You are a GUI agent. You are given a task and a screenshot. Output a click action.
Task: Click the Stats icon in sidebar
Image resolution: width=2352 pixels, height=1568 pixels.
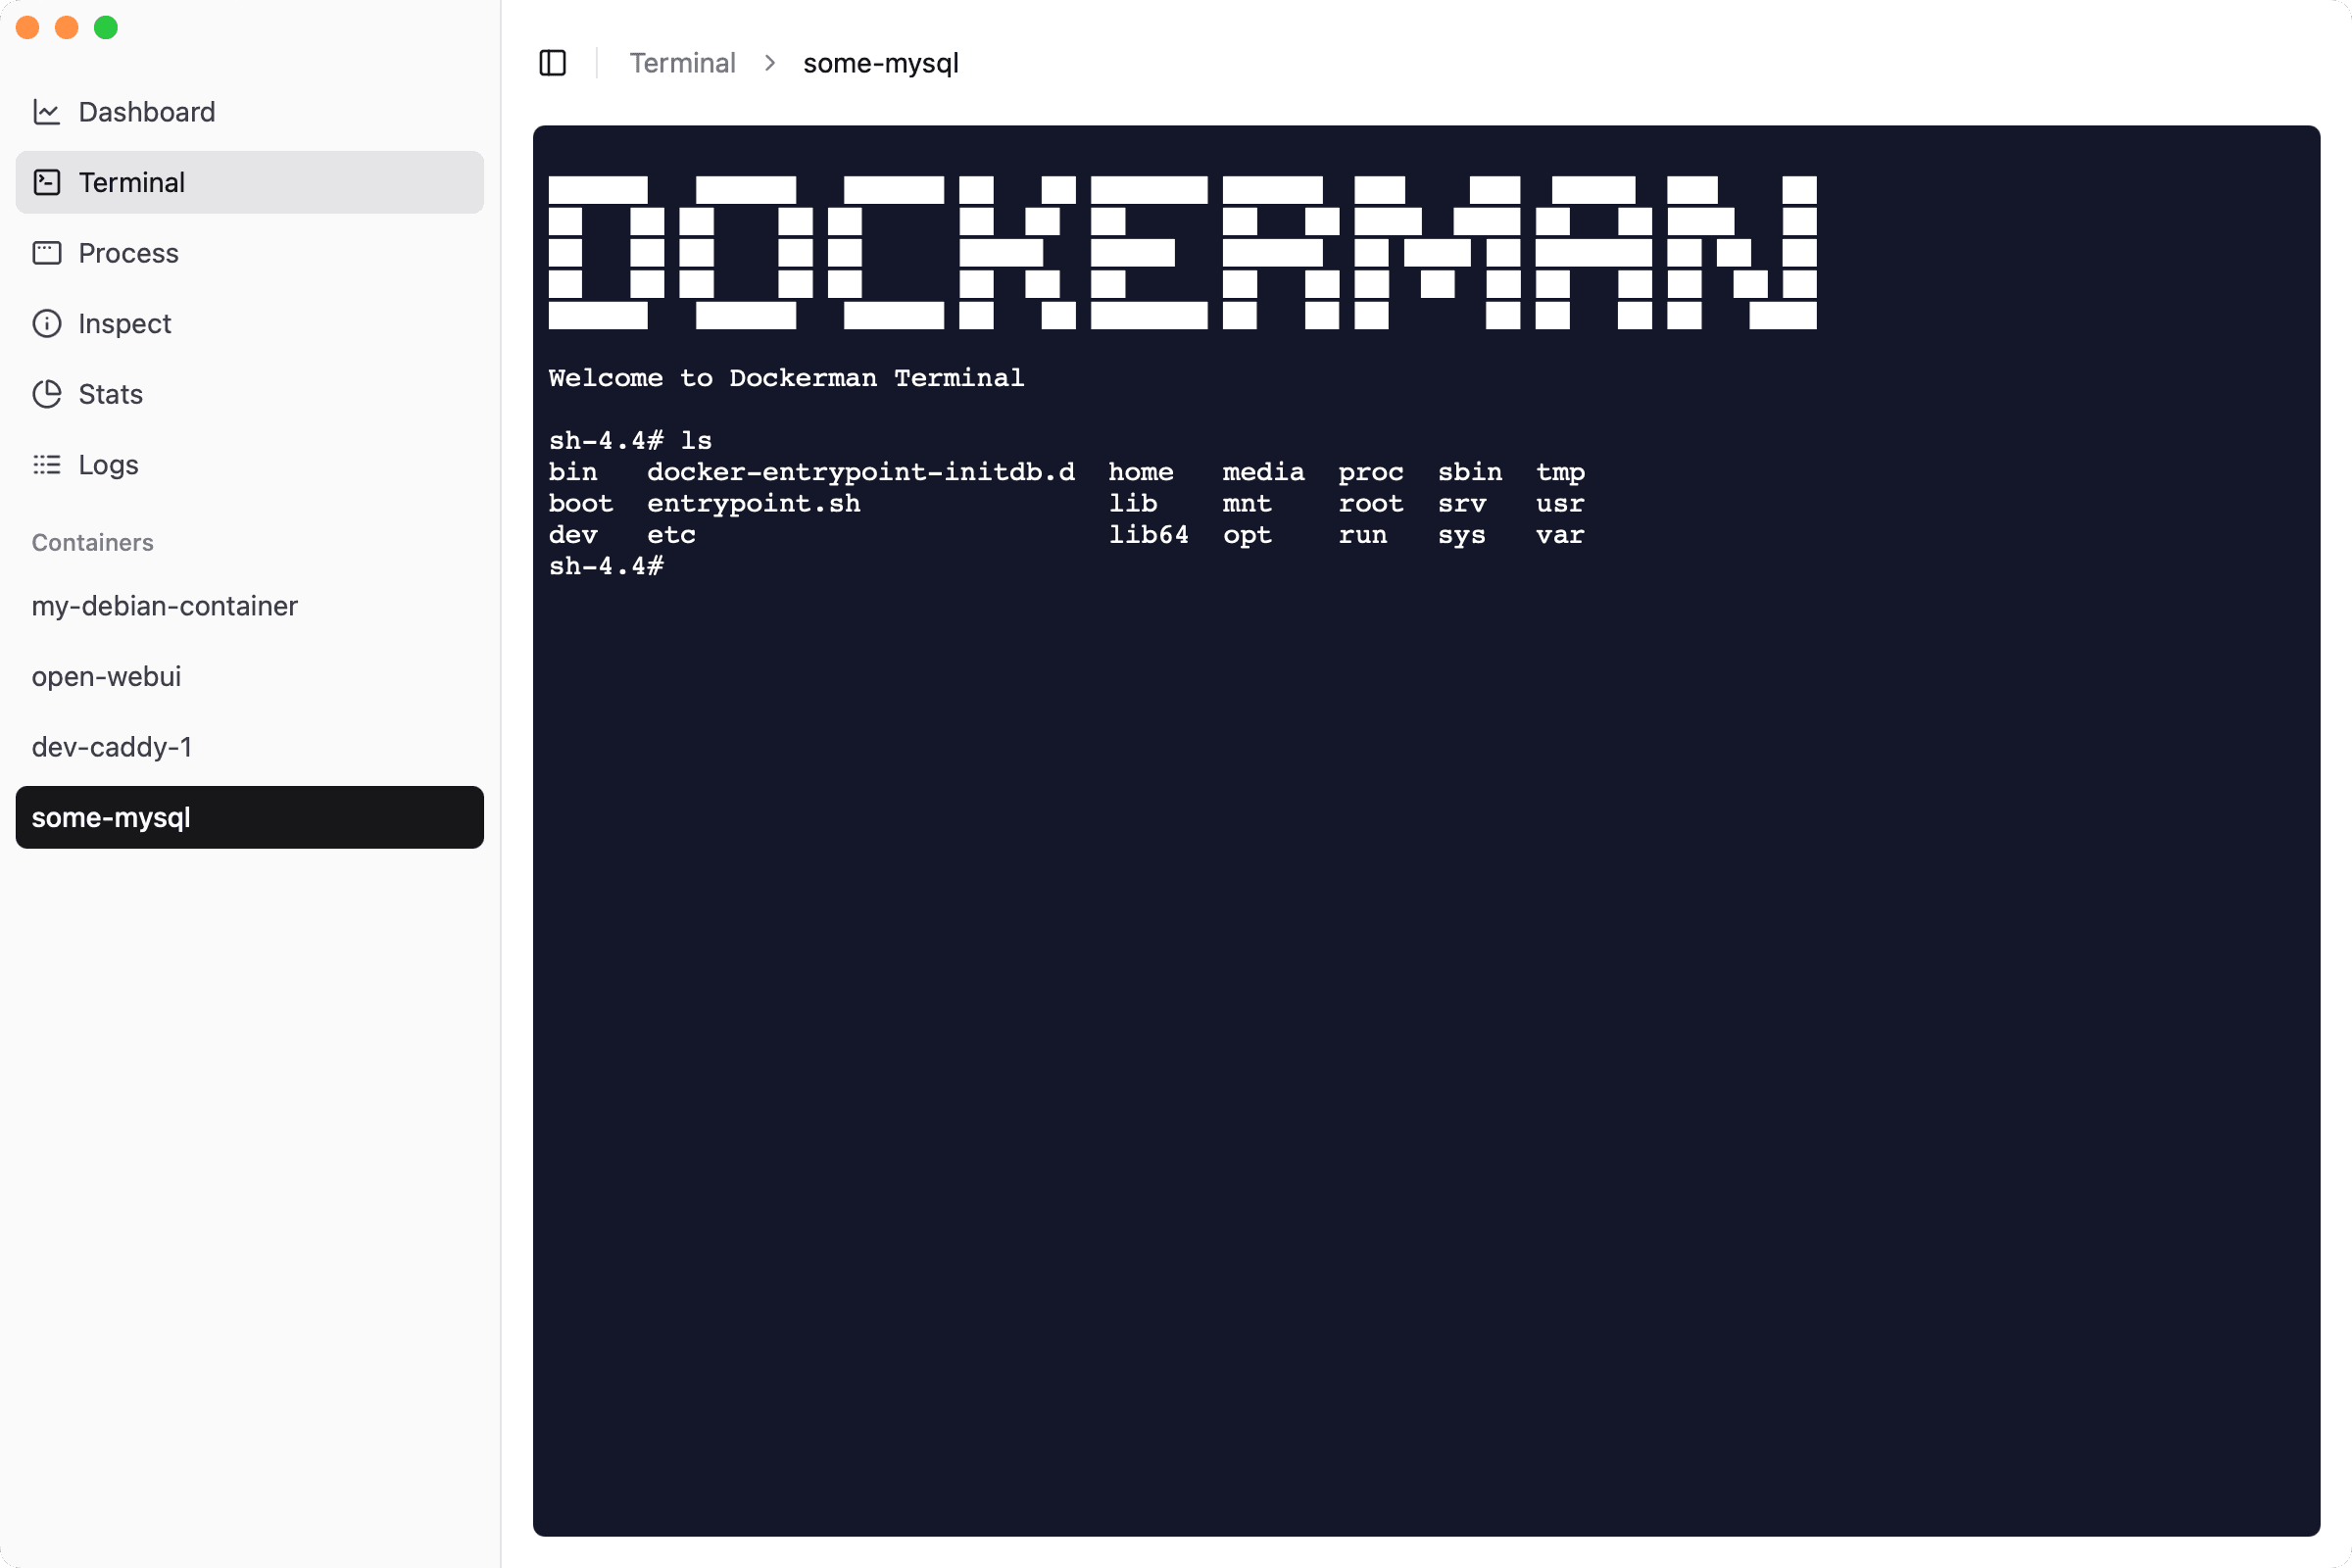pyautogui.click(x=47, y=392)
